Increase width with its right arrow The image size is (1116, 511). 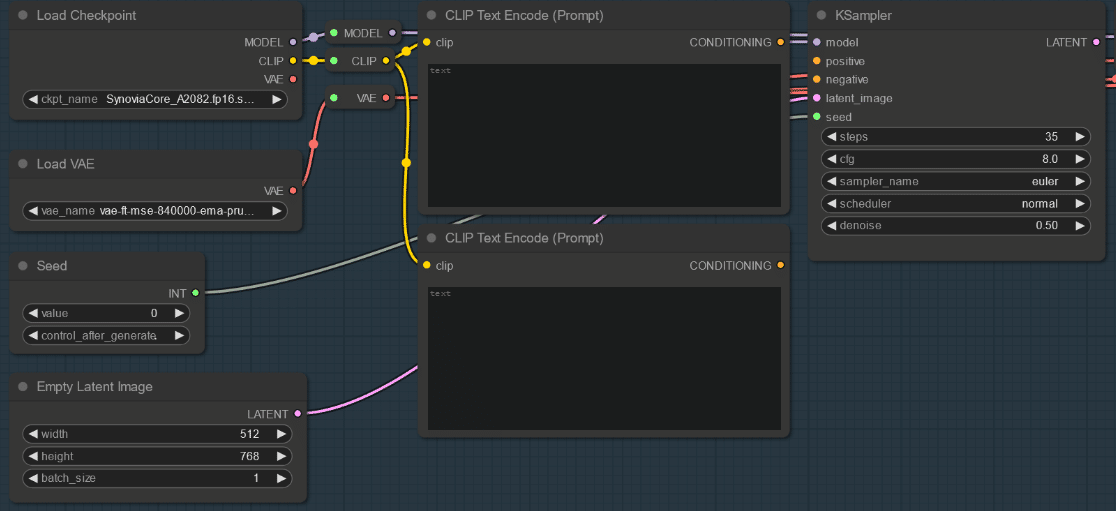(281, 434)
